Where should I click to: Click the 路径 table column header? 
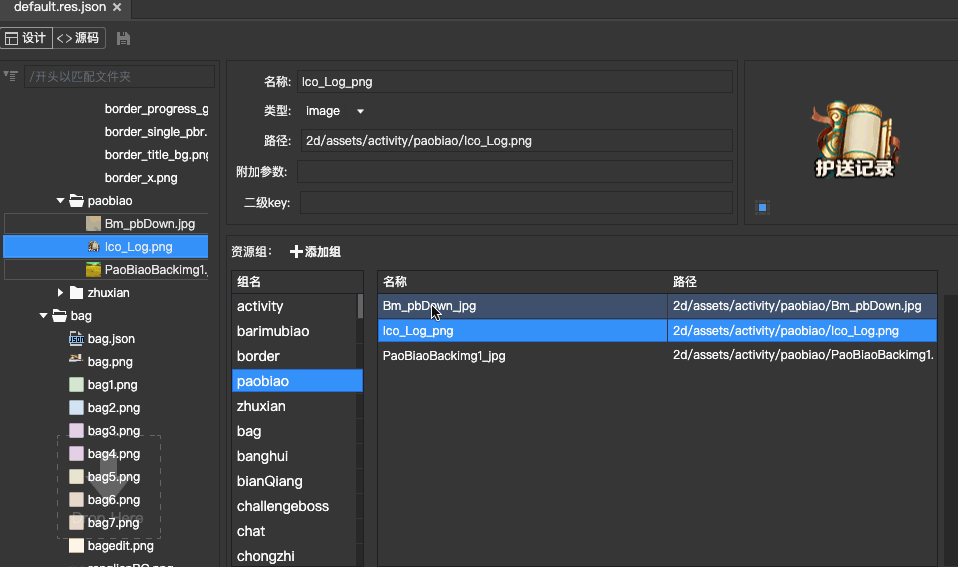[802, 282]
